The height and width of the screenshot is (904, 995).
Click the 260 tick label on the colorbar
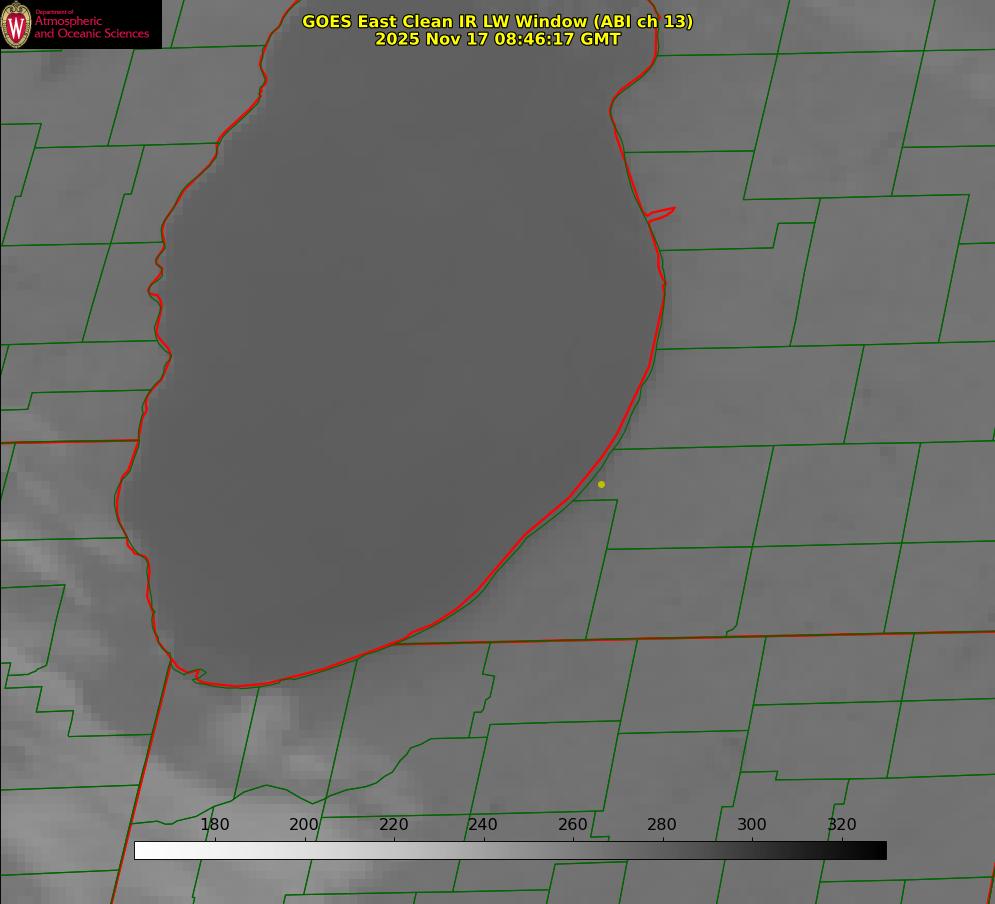[x=573, y=824]
